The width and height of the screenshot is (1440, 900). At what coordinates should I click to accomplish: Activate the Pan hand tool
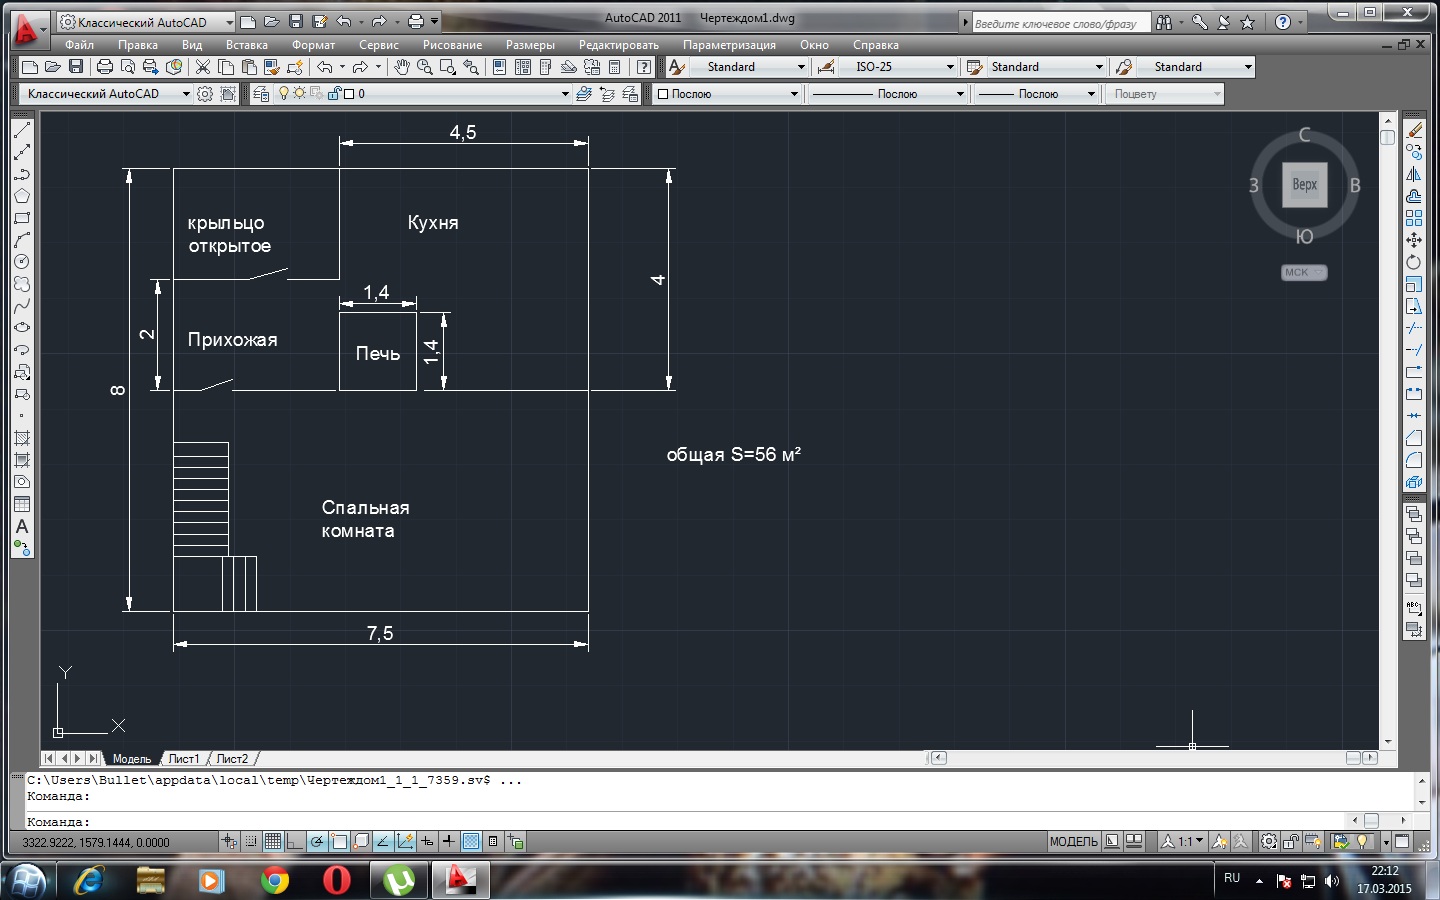[x=401, y=67]
